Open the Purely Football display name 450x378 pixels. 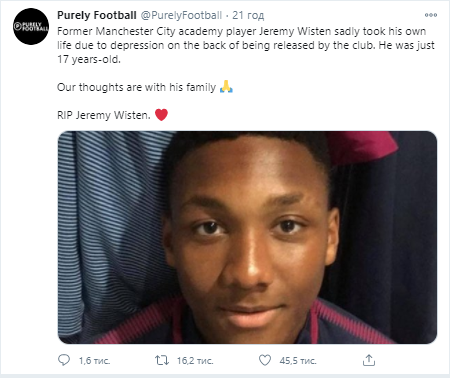pos(97,15)
